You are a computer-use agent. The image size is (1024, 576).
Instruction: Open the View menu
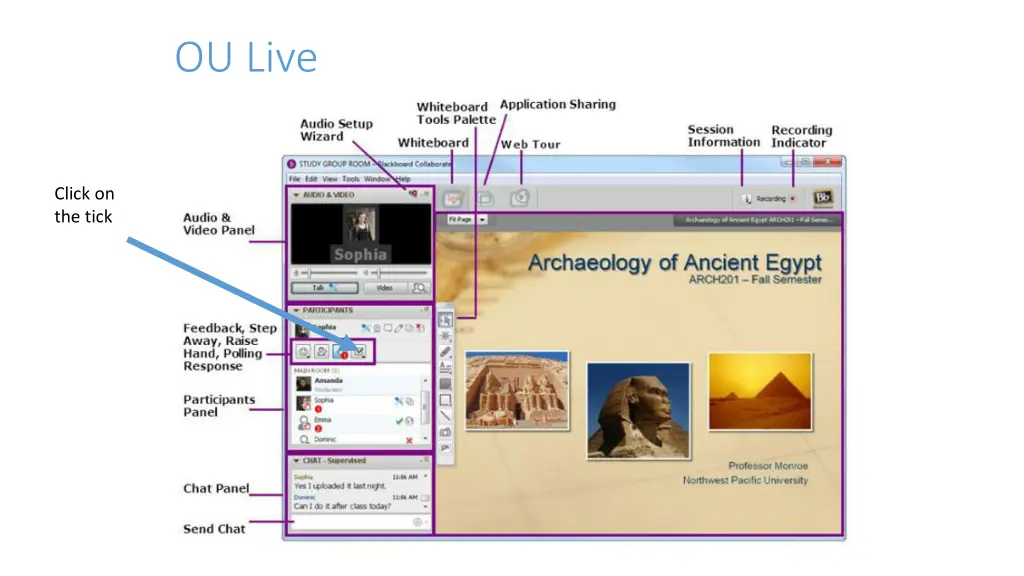coord(330,179)
